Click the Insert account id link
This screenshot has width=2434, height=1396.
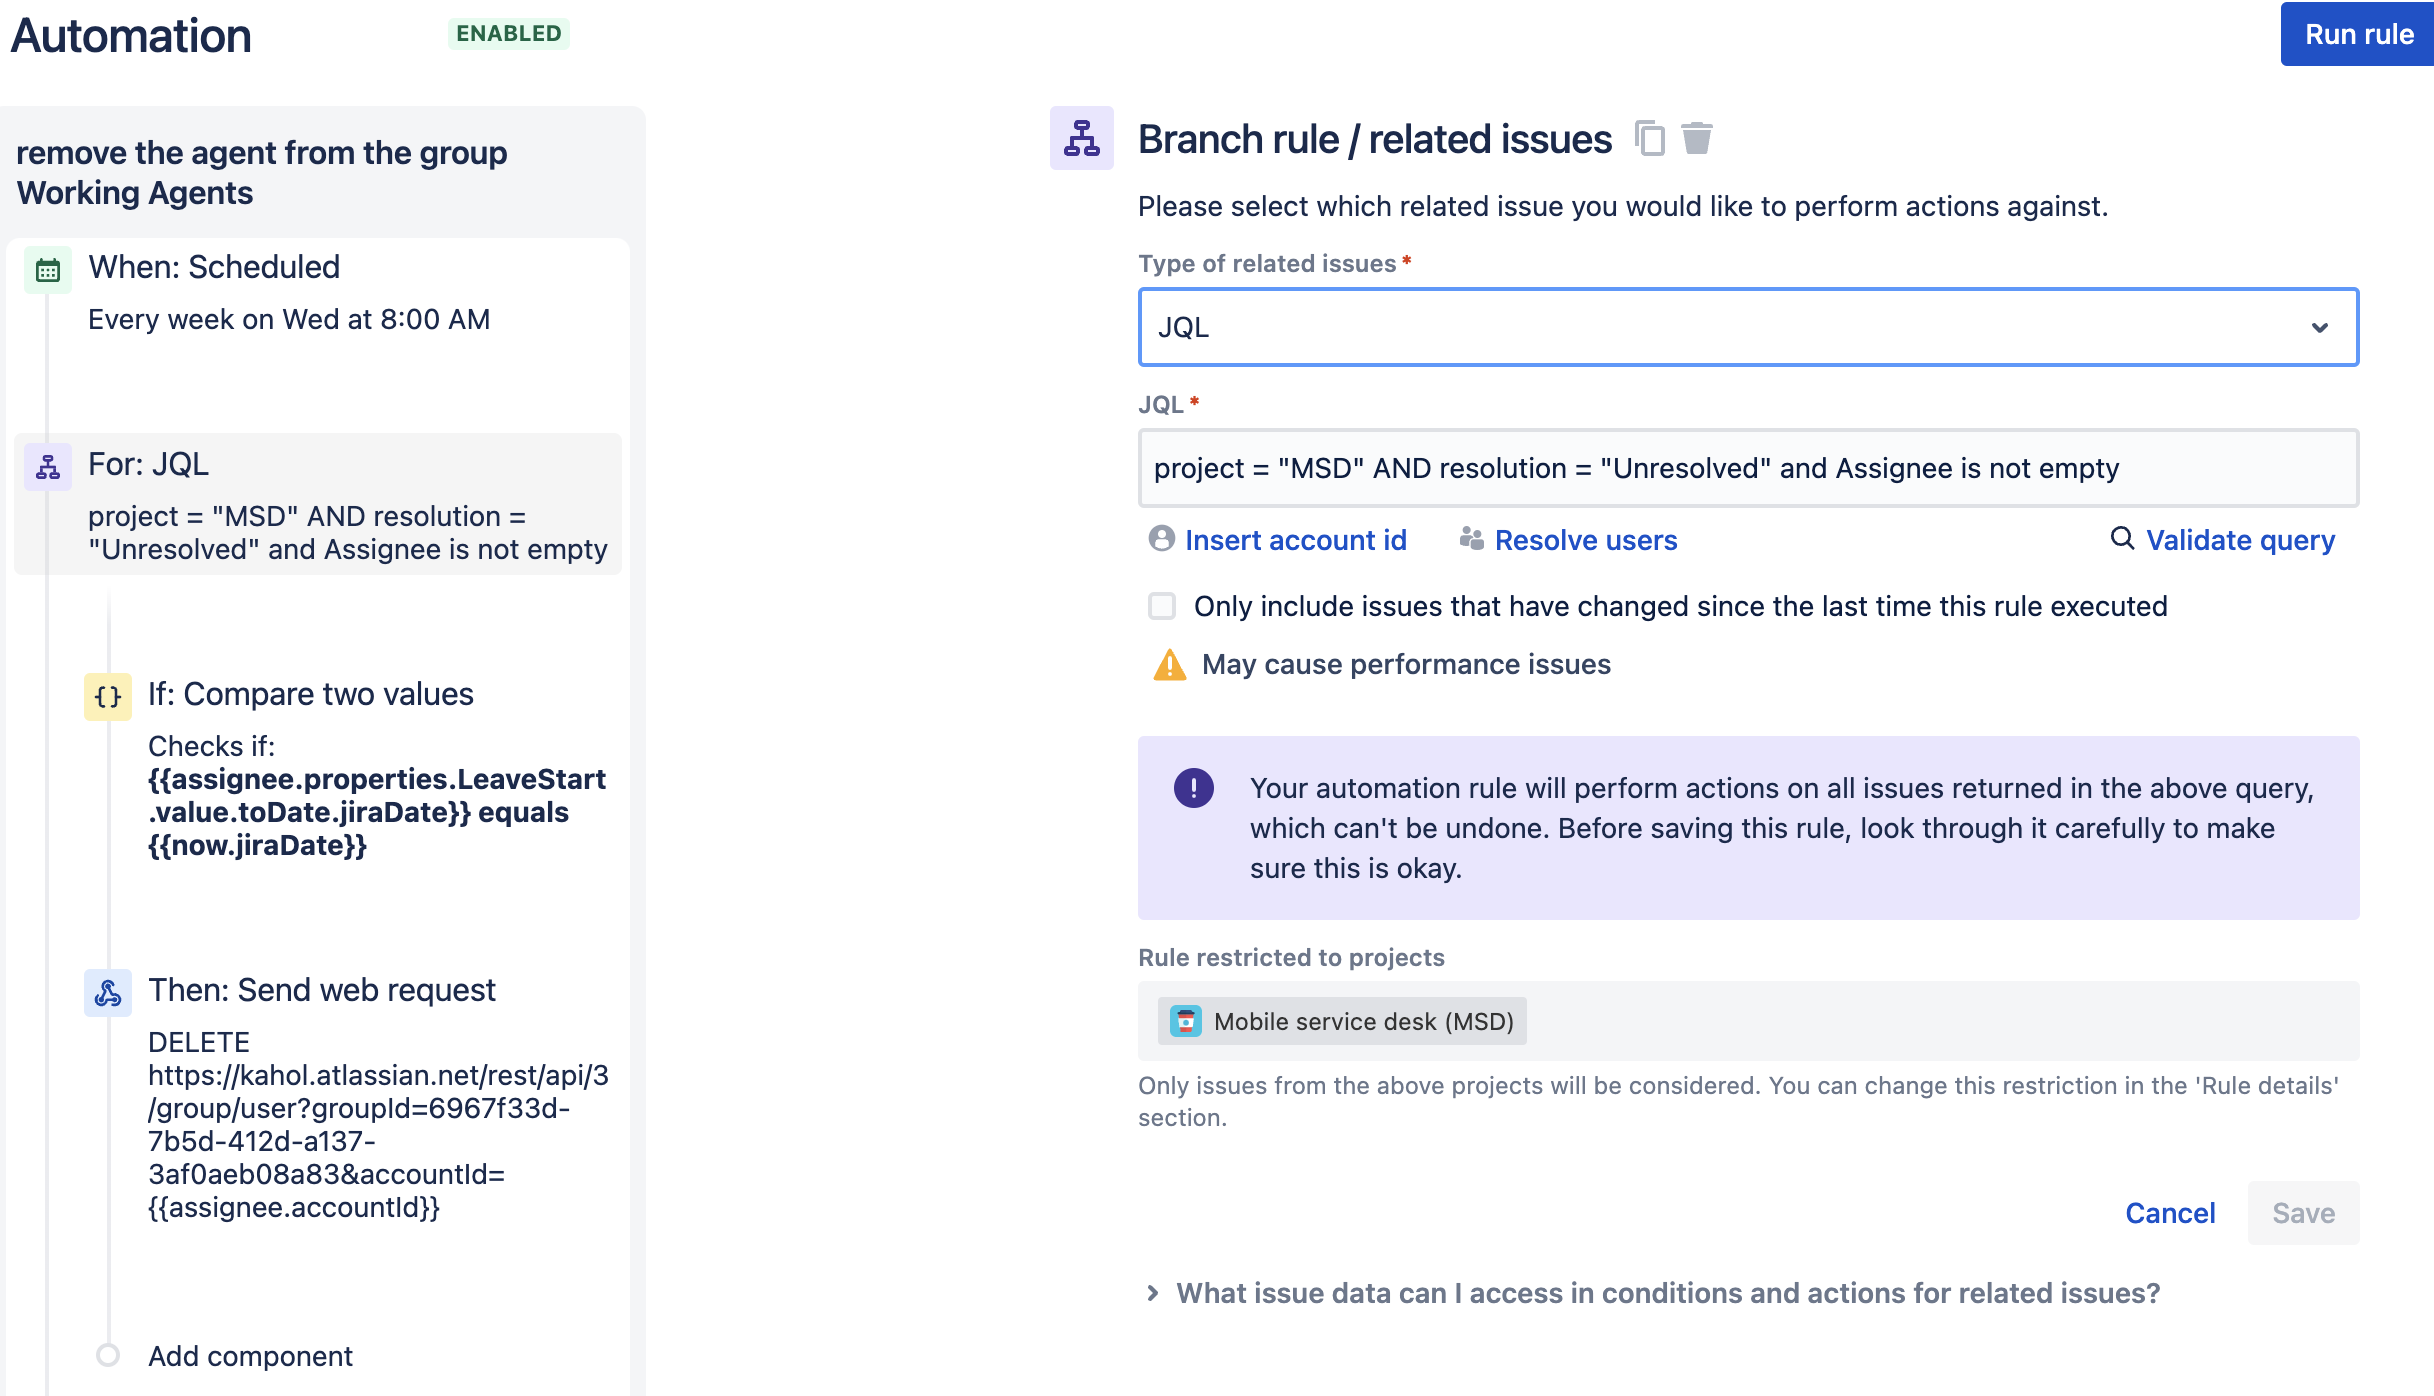(x=1295, y=540)
